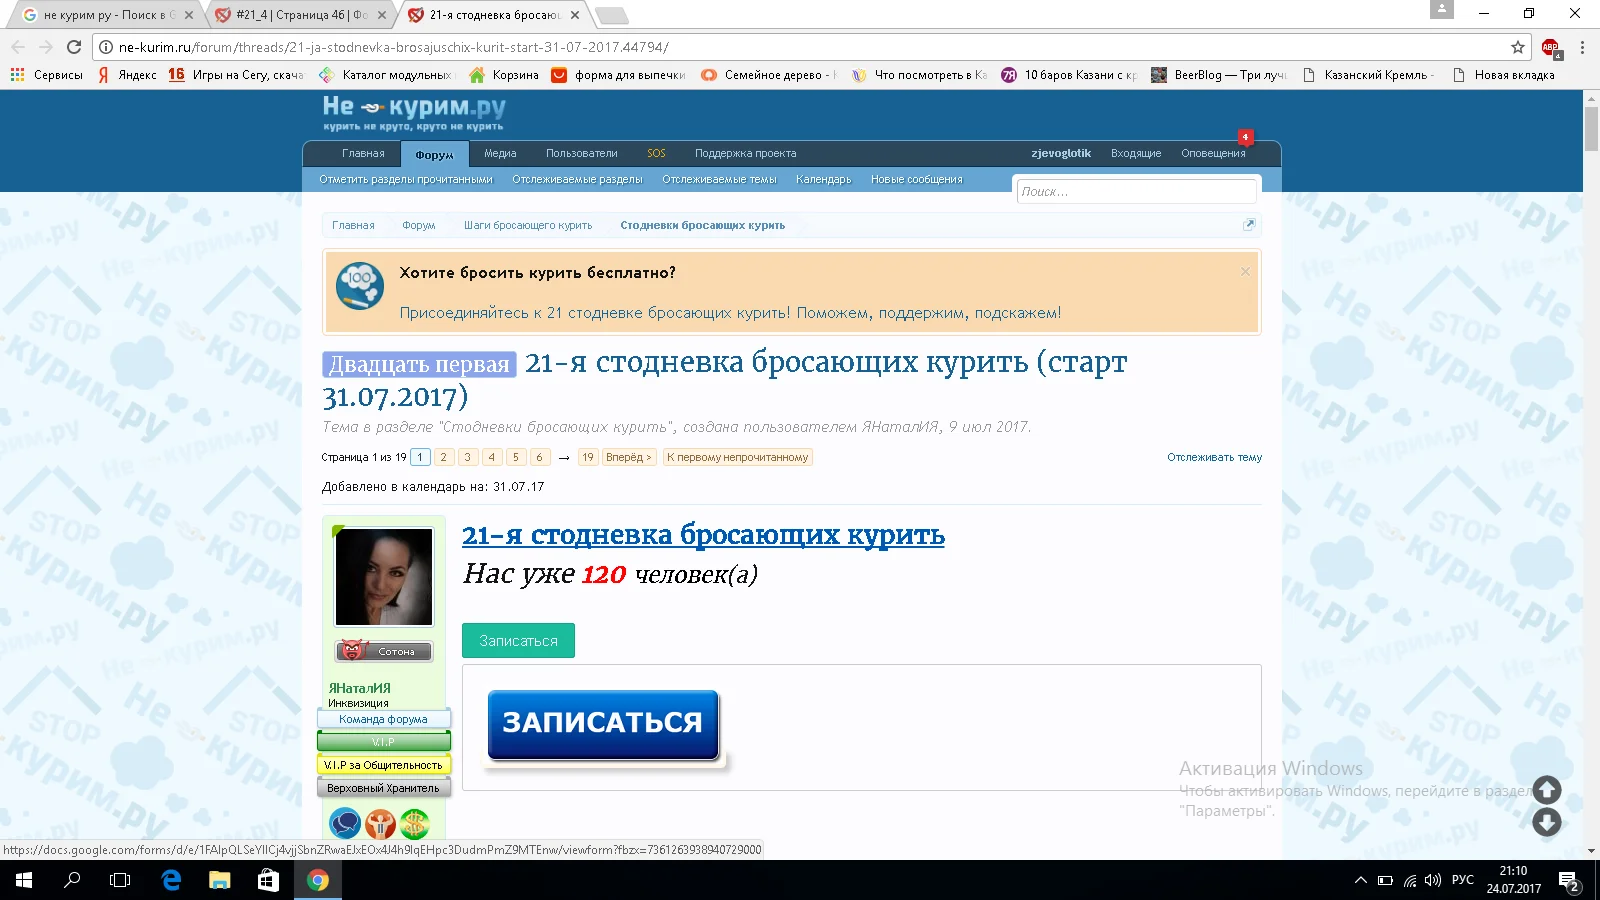Go to page 2 of the thread
The width and height of the screenshot is (1600, 900).
pyautogui.click(x=443, y=457)
